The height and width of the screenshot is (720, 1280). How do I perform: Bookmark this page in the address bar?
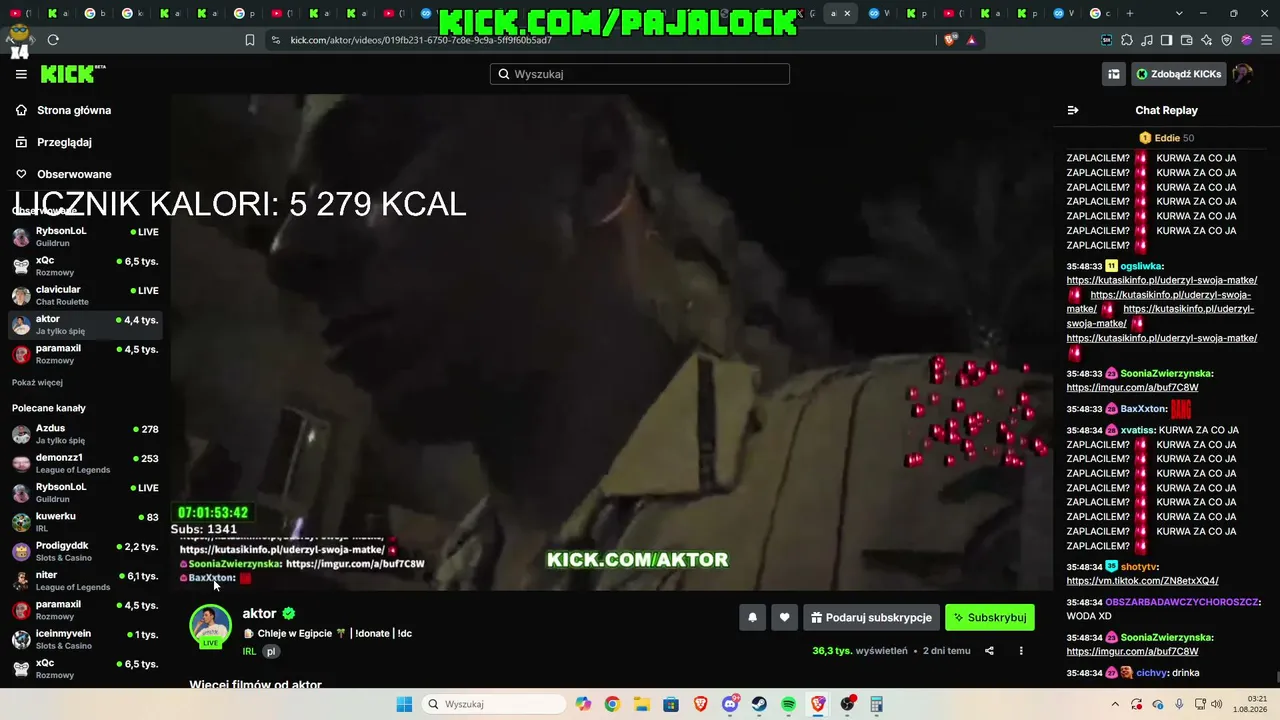click(250, 40)
